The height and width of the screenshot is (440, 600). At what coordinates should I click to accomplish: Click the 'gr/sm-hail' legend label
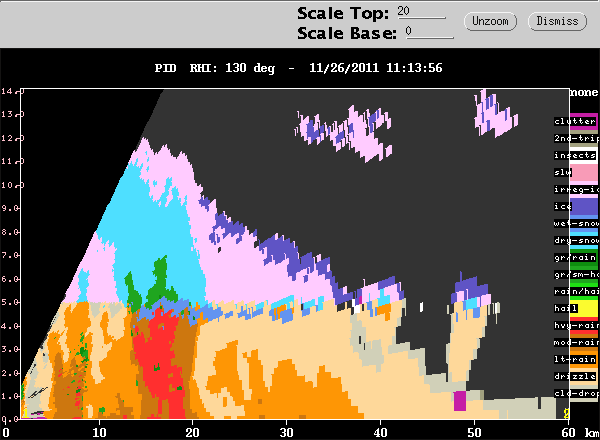(576, 274)
